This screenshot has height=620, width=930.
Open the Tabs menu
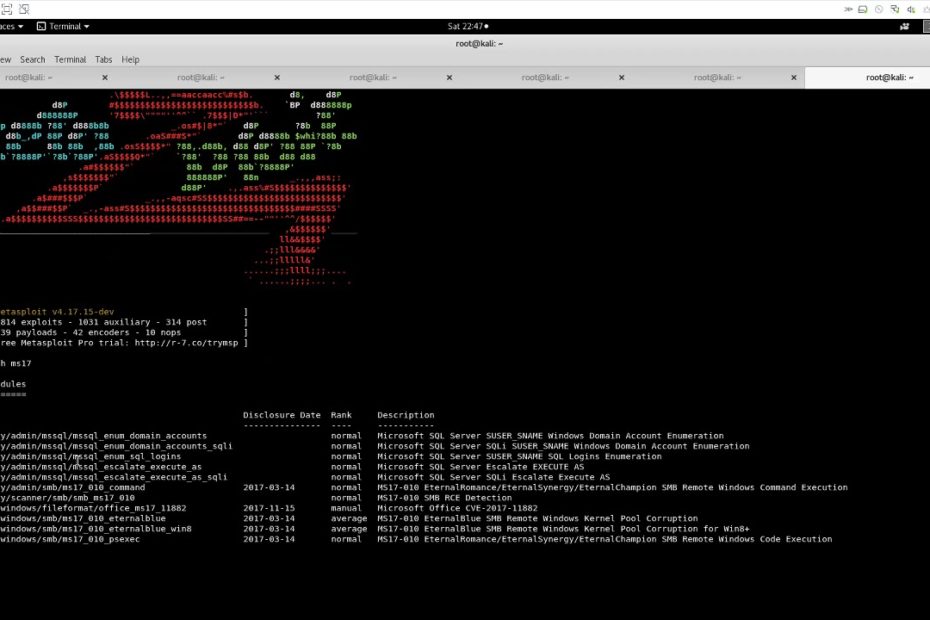tap(103, 59)
